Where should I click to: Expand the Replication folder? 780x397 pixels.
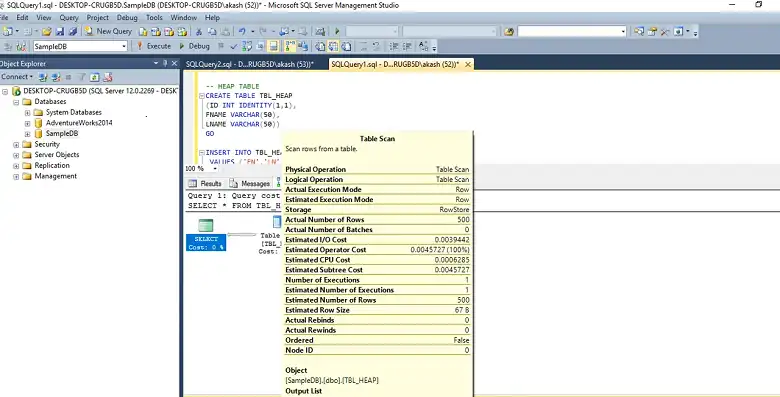coord(16,166)
